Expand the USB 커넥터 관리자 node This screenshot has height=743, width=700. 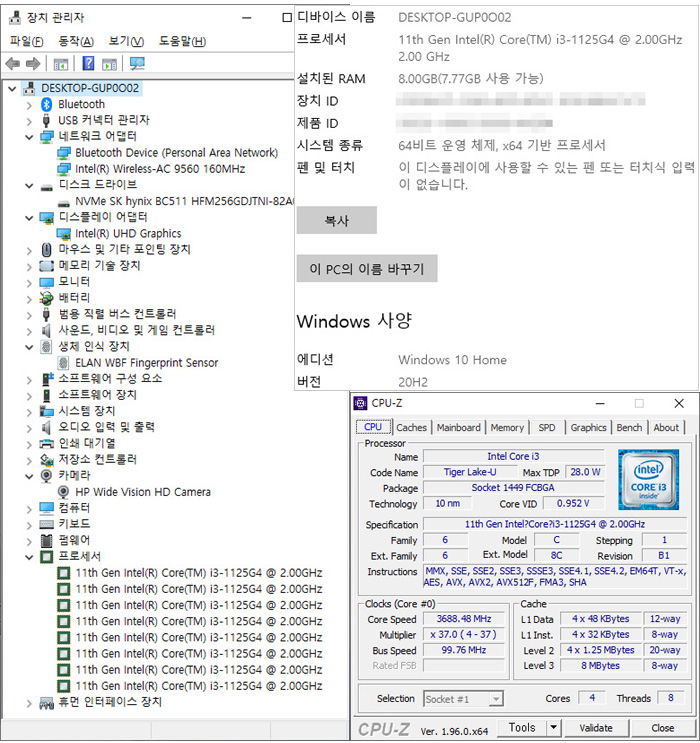pos(28,120)
